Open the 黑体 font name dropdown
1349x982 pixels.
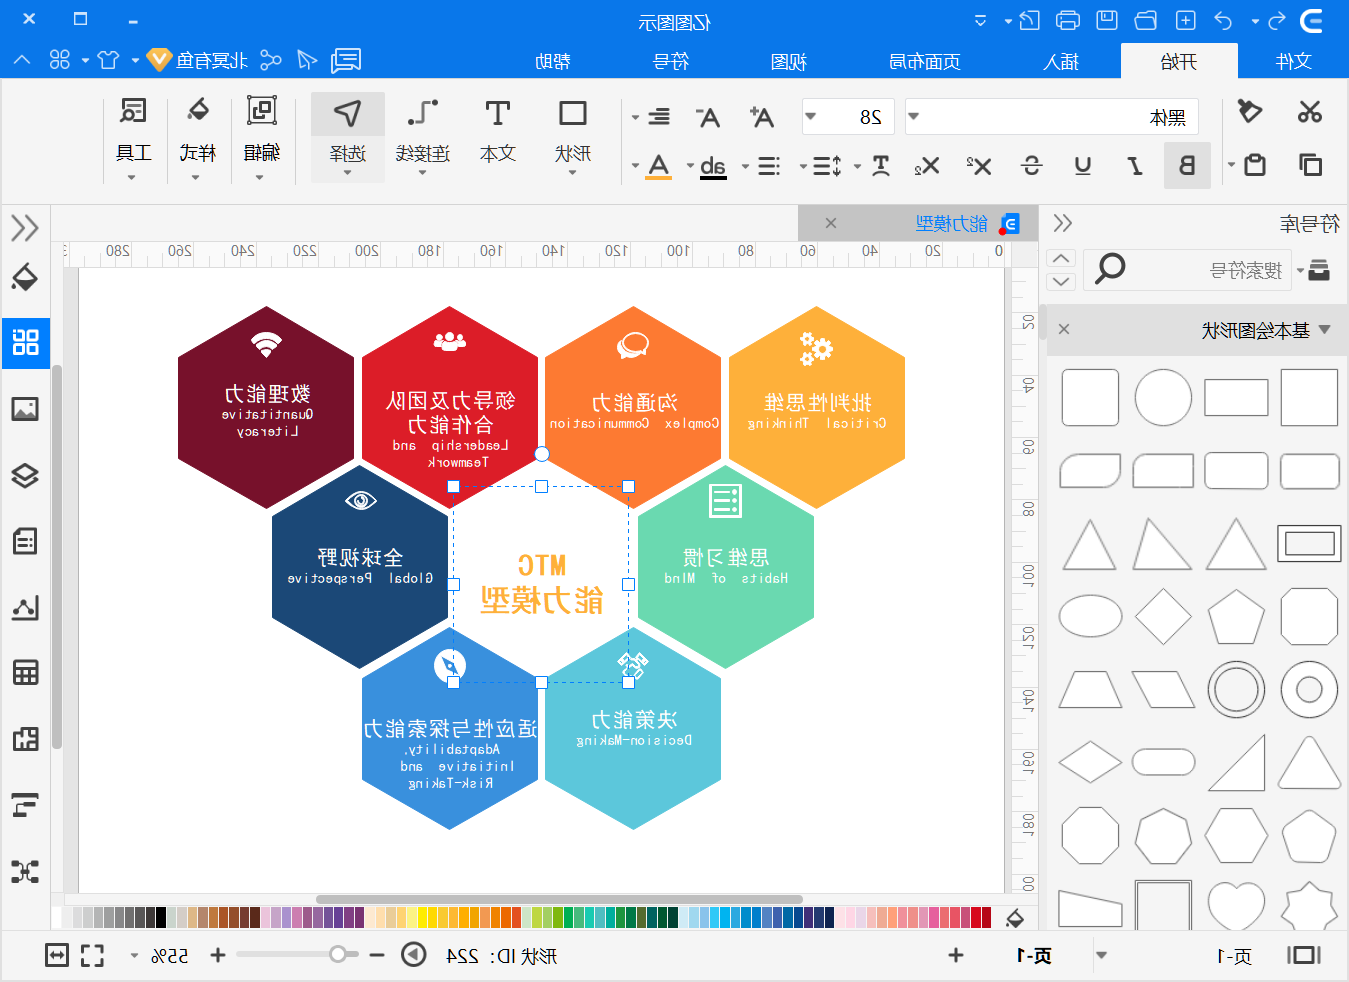click(x=914, y=117)
